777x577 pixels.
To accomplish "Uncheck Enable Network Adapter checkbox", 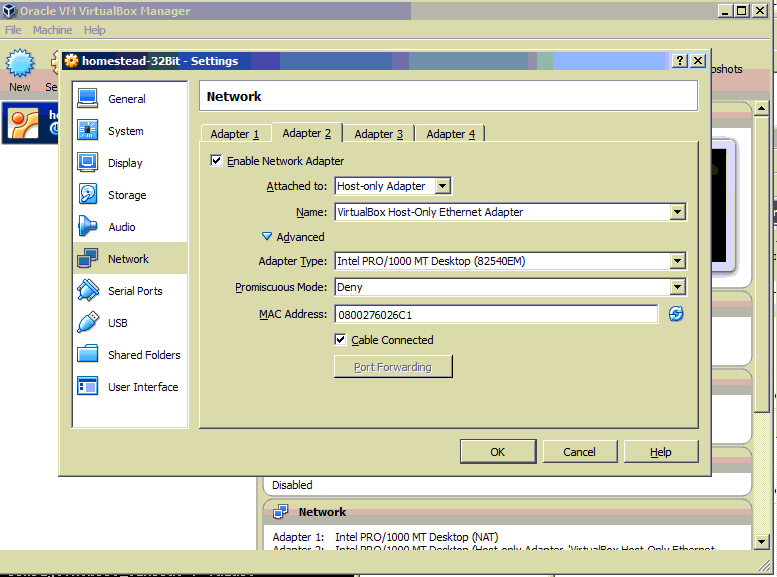I will pos(216,160).
